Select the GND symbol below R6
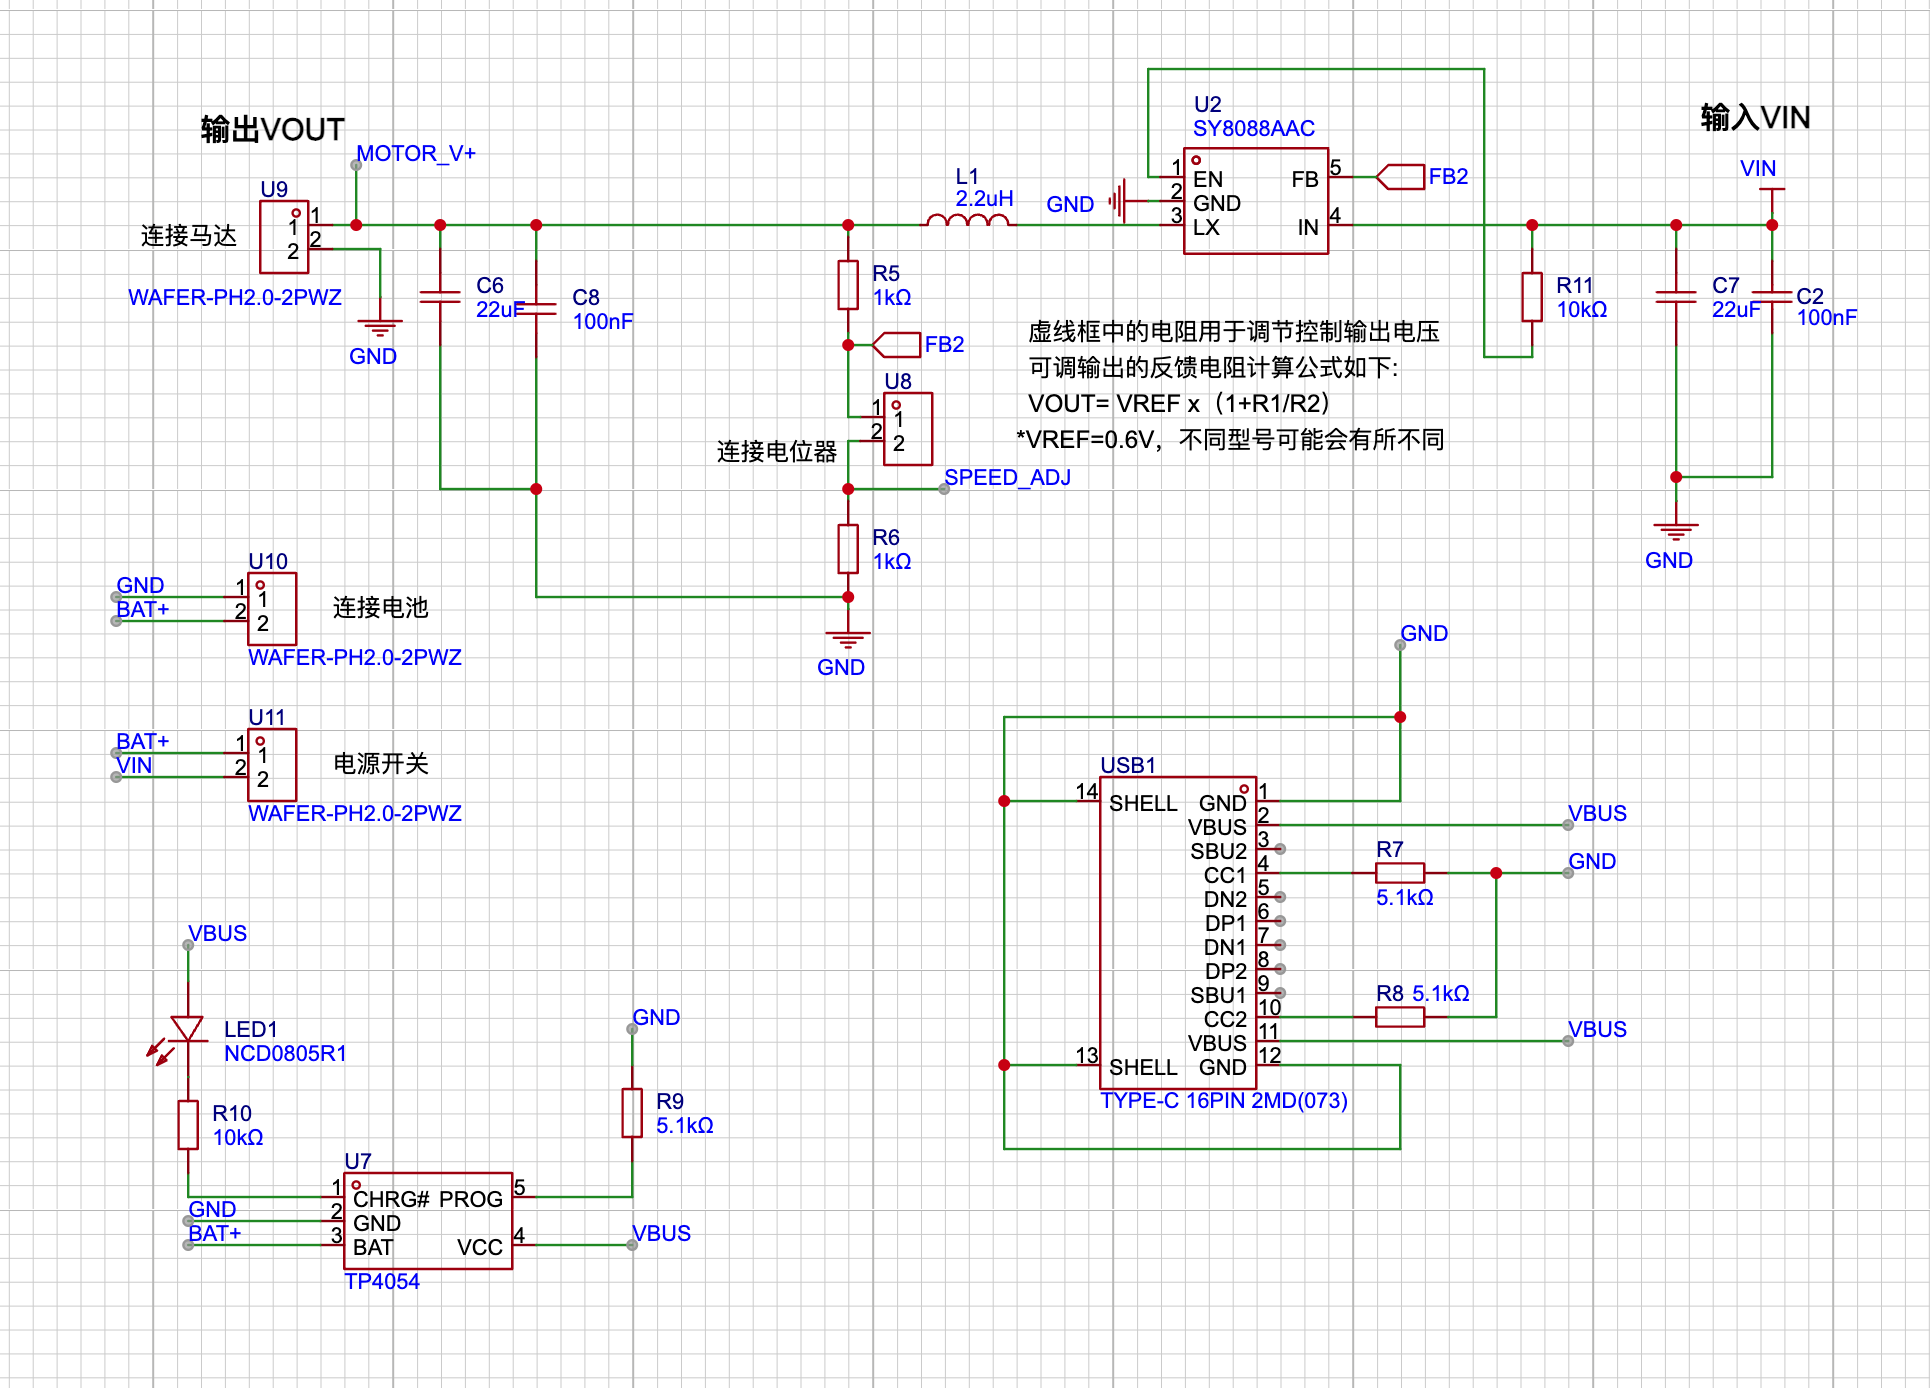 coord(848,638)
